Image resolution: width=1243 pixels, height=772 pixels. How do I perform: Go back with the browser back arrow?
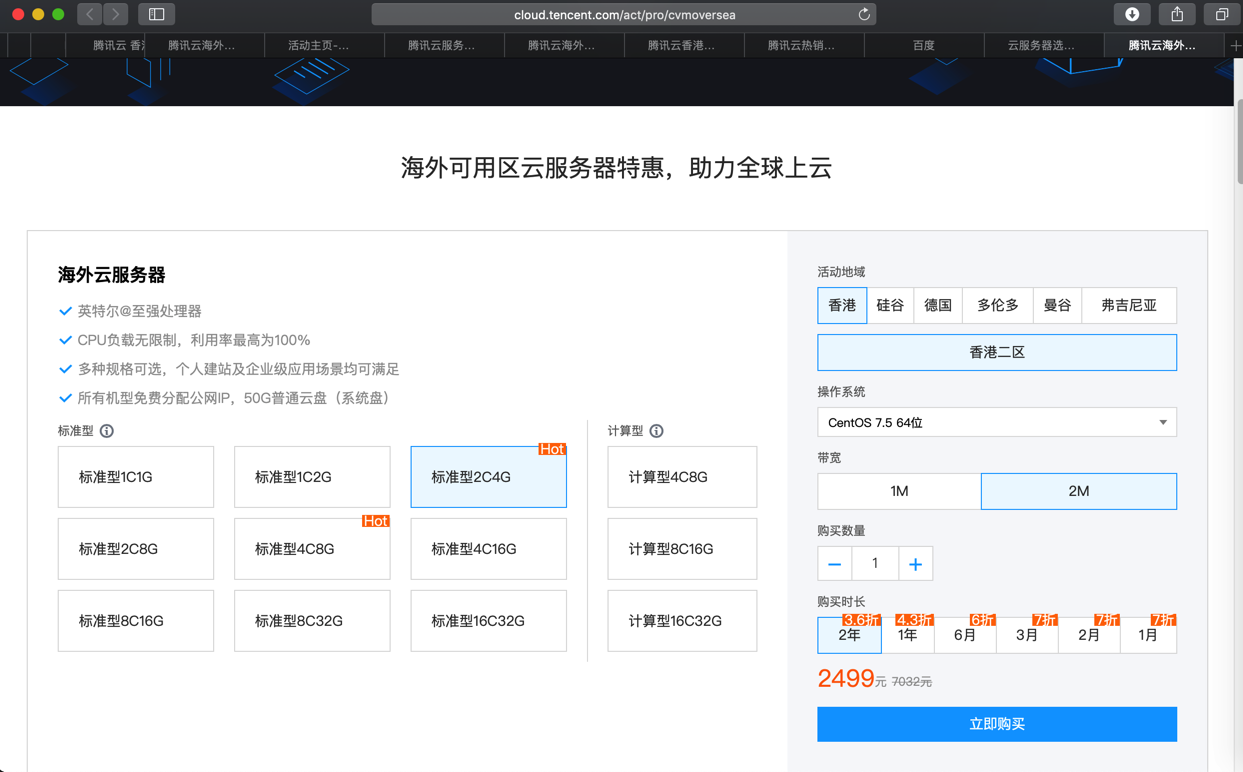[90, 14]
